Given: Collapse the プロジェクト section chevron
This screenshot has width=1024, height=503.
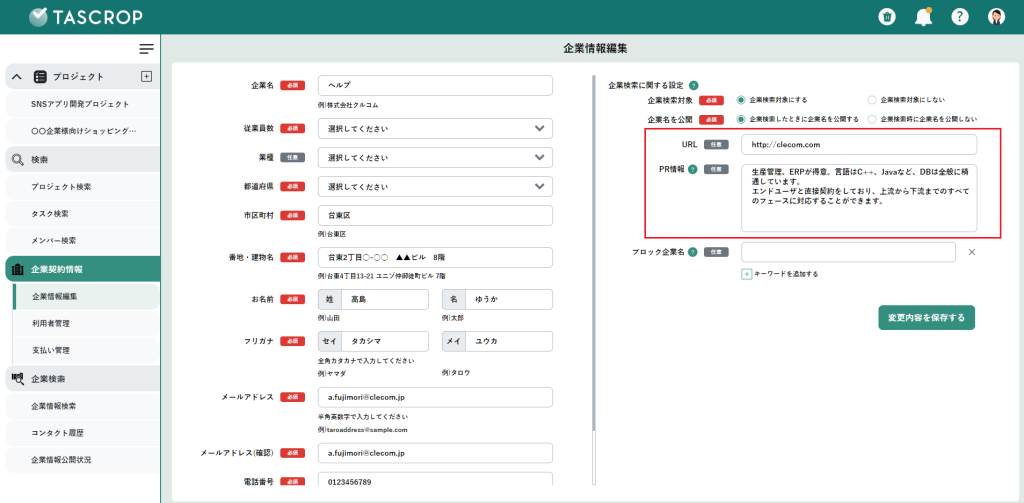Looking at the screenshot, I should [x=17, y=76].
